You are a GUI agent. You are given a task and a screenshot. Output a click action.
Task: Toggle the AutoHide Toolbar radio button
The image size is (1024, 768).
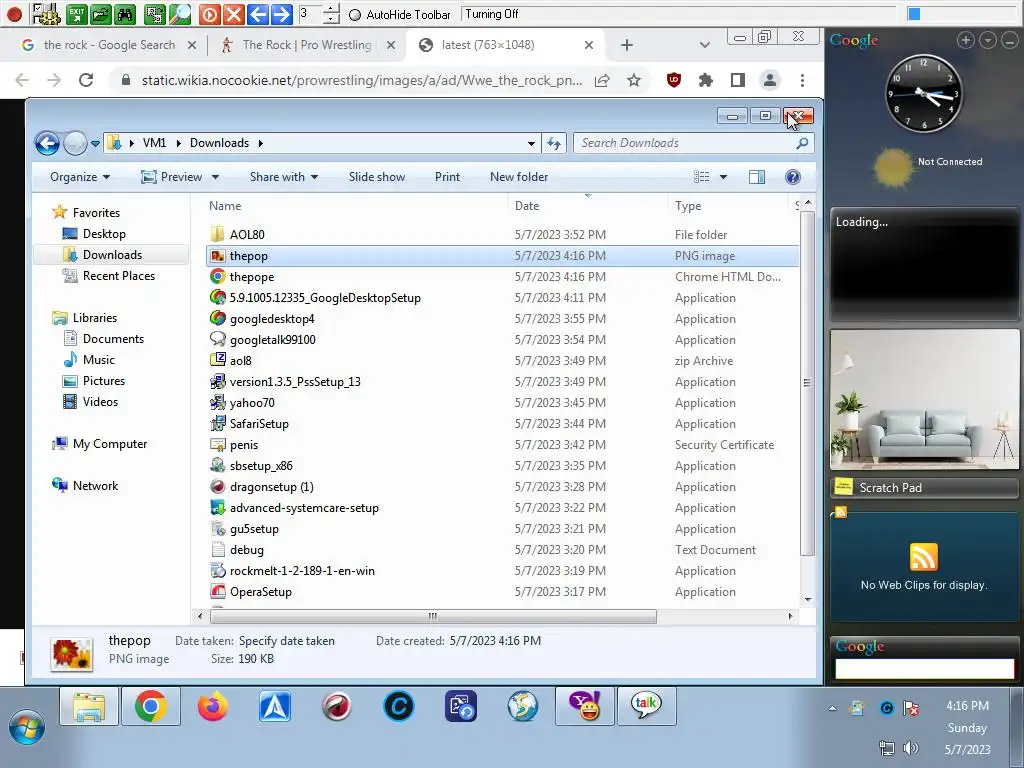point(355,14)
